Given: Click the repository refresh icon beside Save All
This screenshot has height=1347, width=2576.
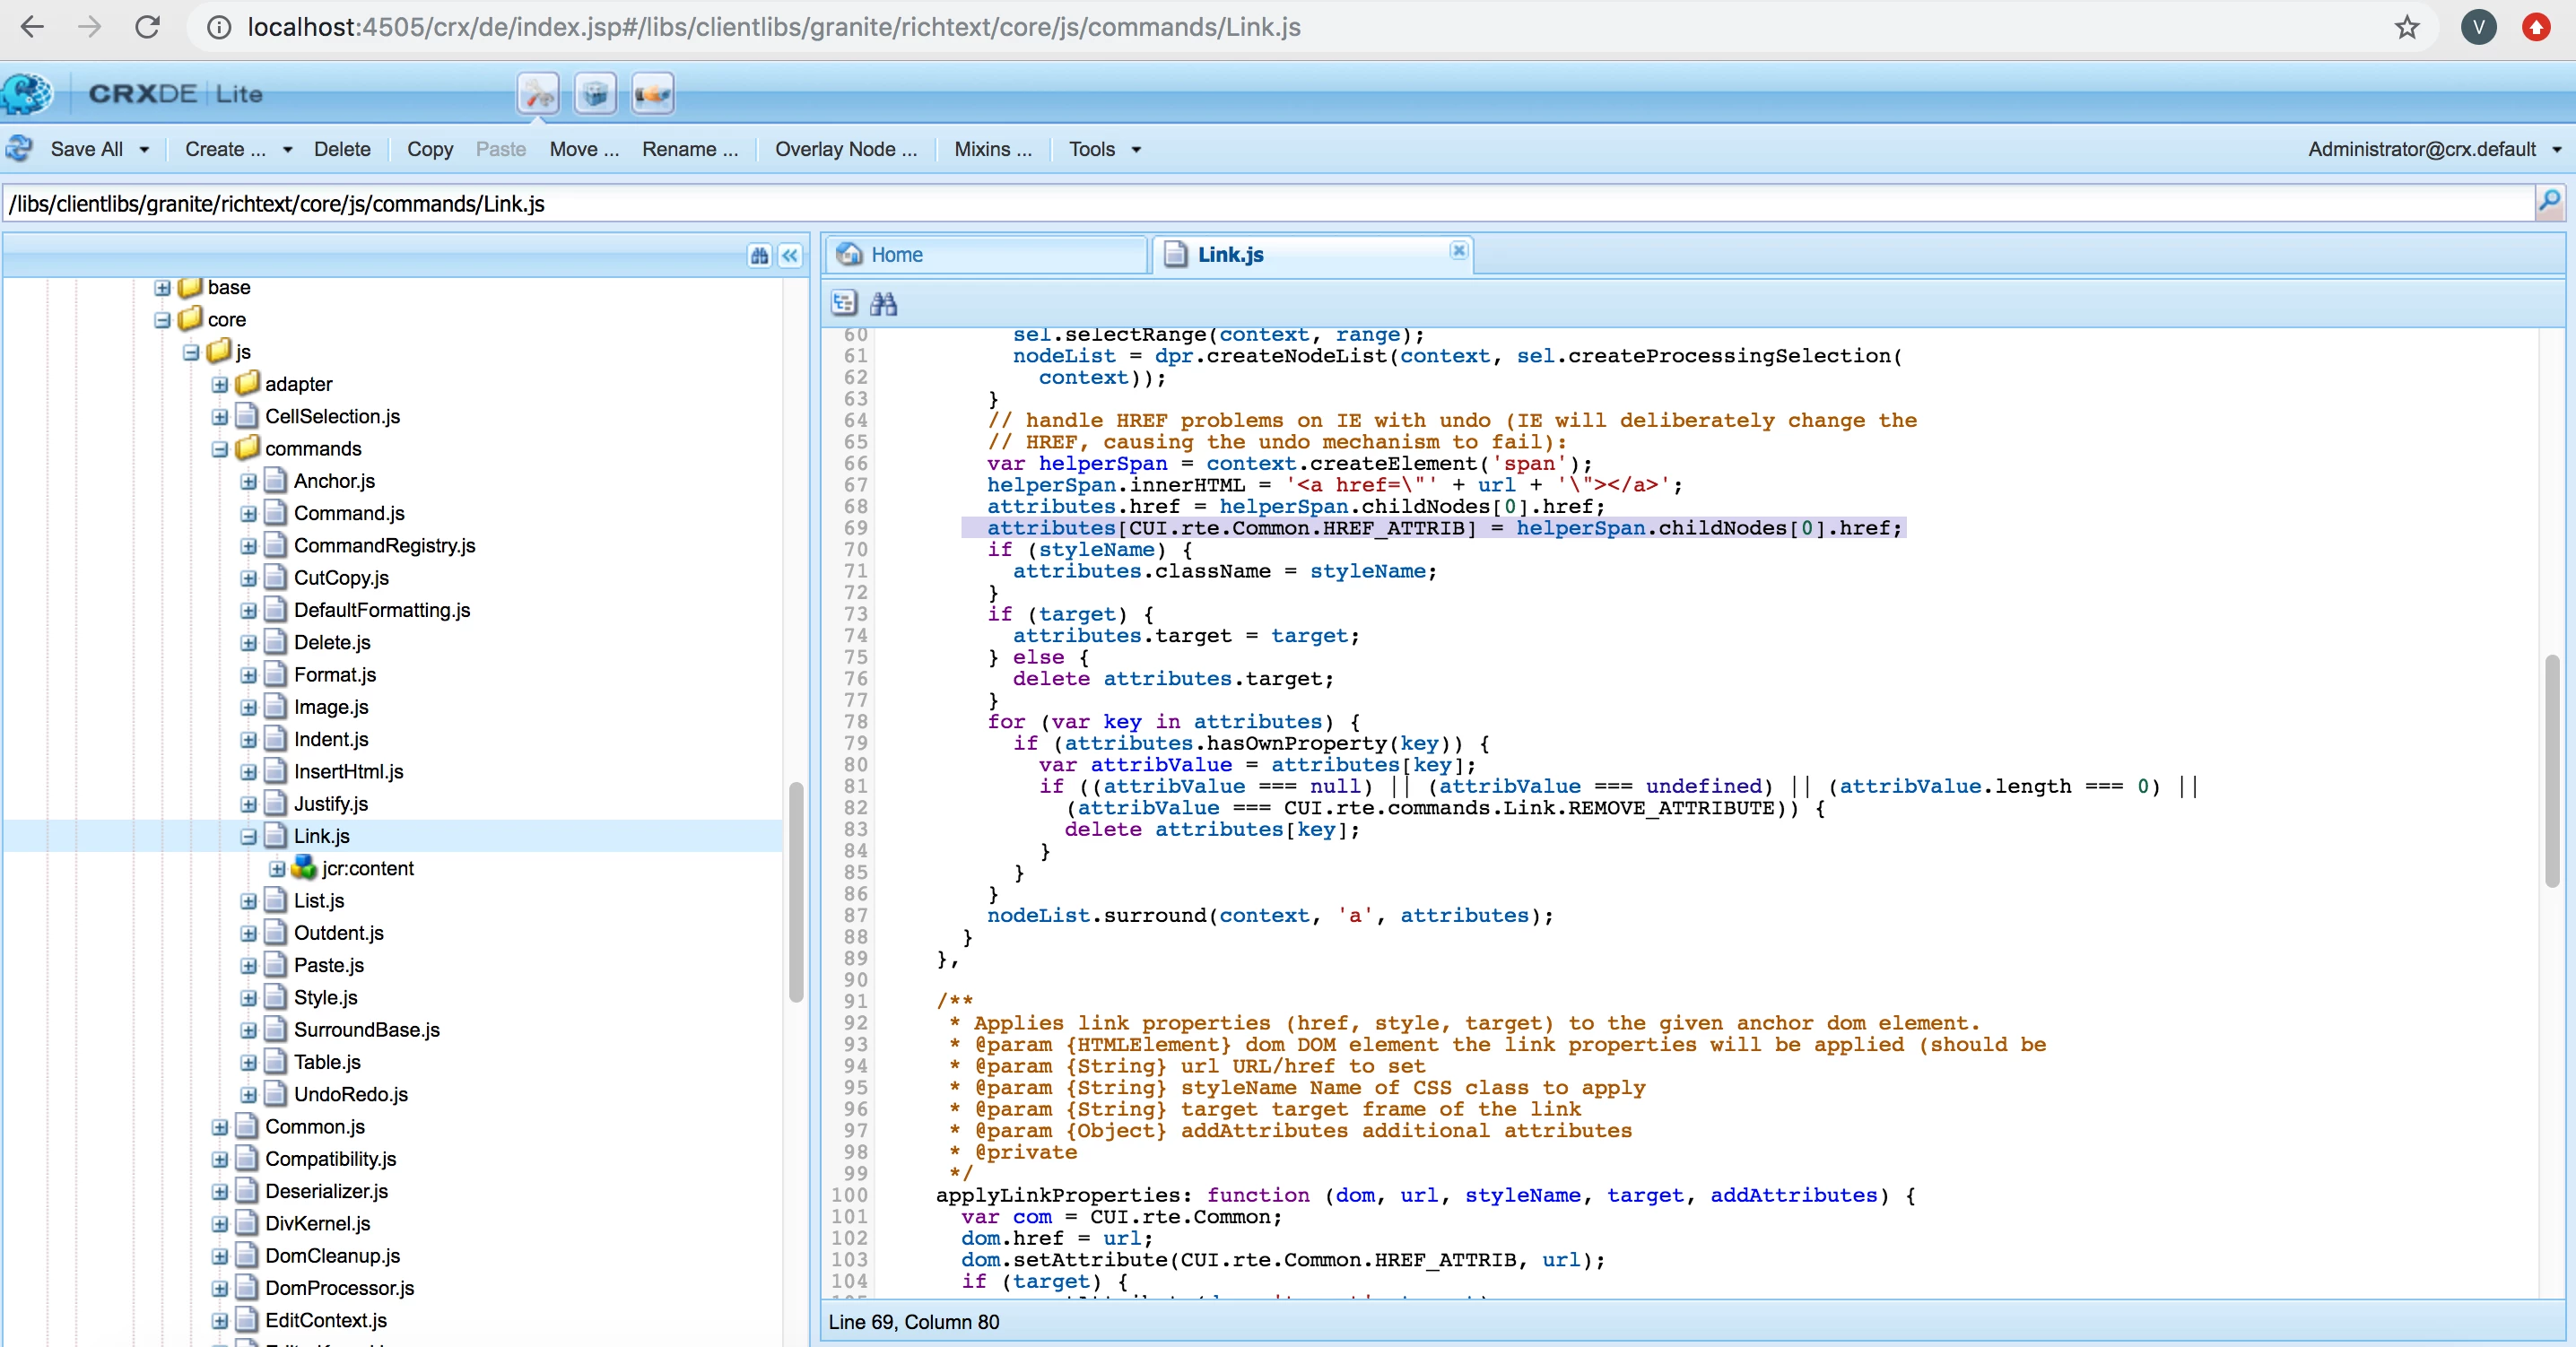Looking at the screenshot, I should click(19, 149).
